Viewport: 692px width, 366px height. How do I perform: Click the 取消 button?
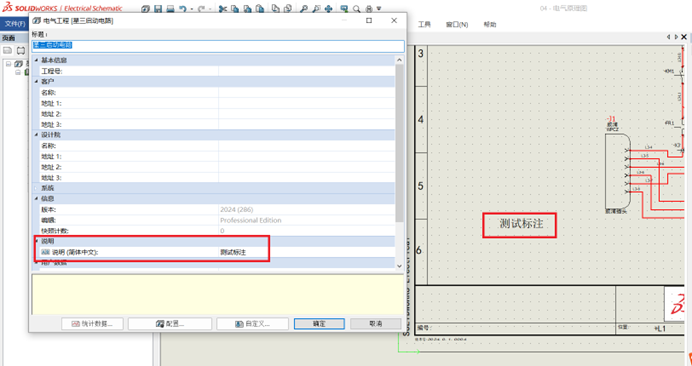pos(376,324)
